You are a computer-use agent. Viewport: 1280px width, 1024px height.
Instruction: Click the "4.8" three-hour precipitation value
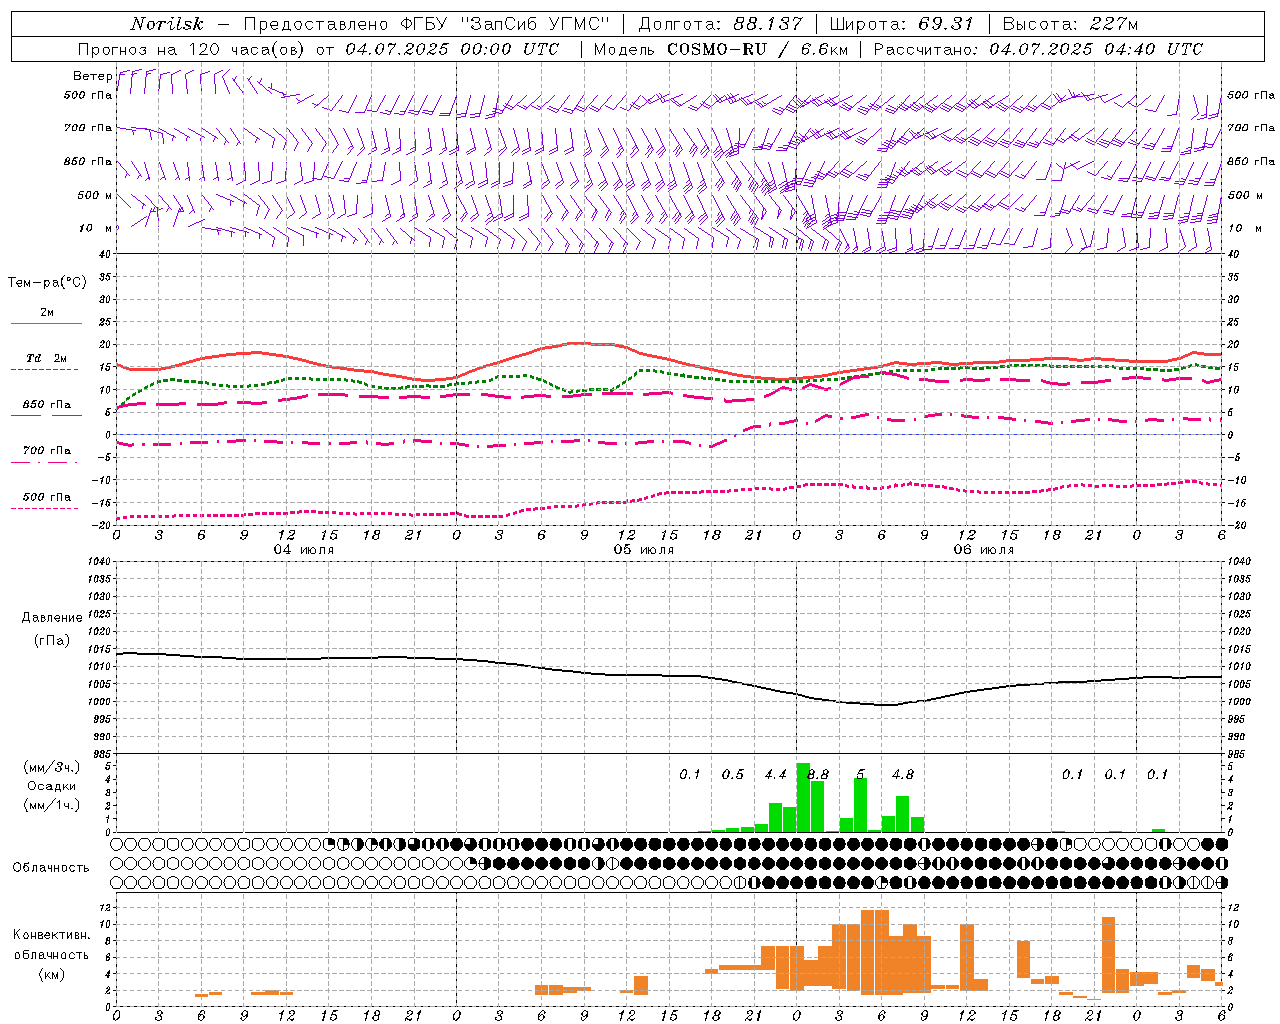903,775
